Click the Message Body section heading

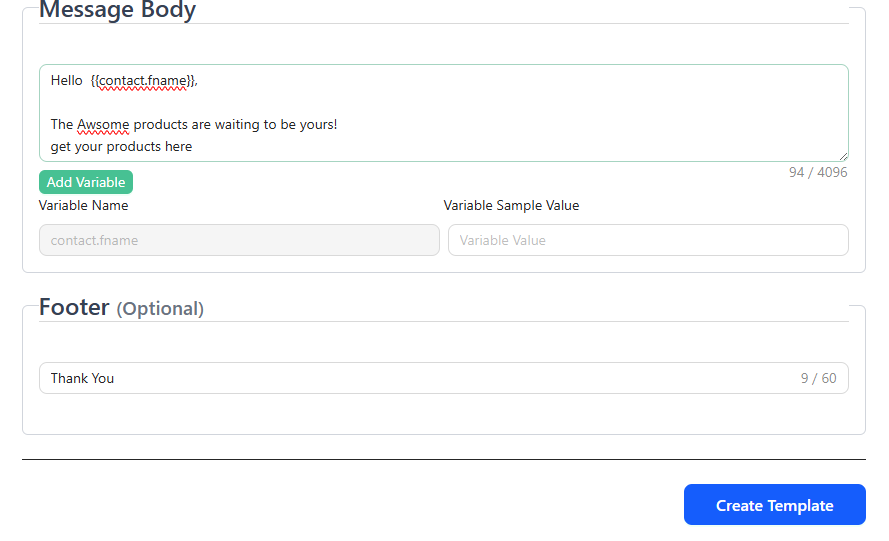pos(117,11)
